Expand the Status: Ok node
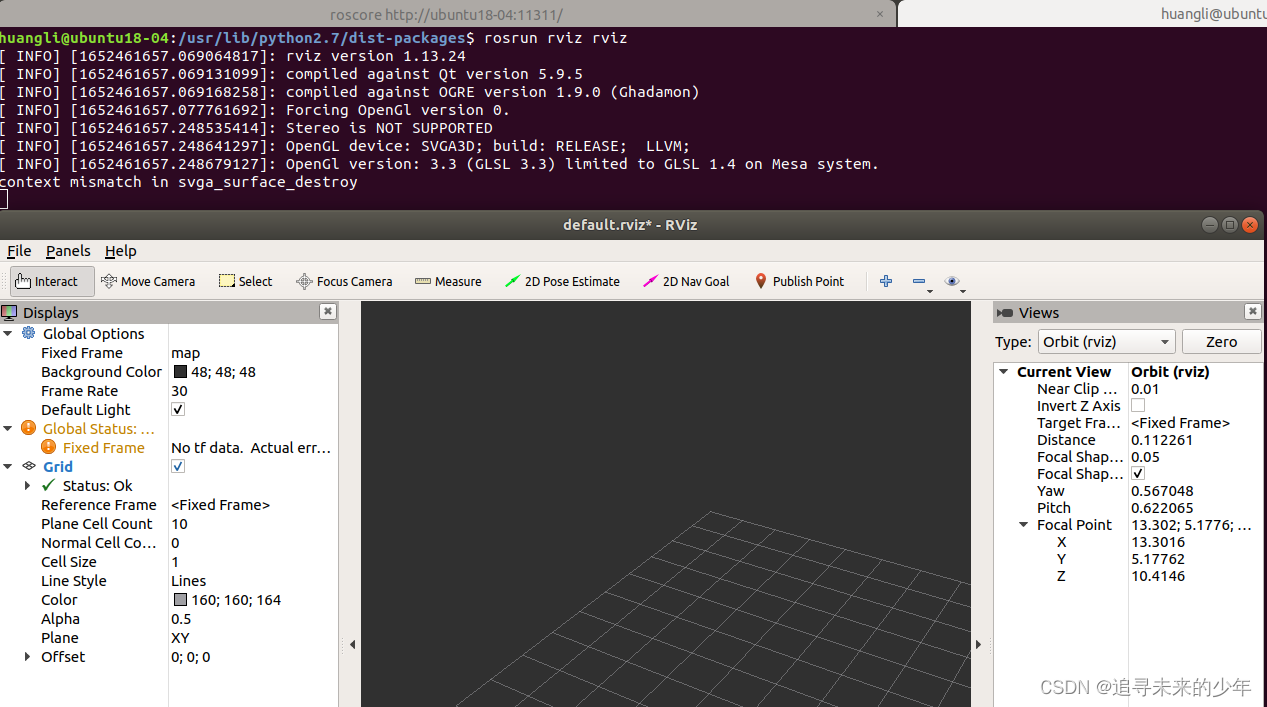The width and height of the screenshot is (1267, 707). tap(28, 485)
